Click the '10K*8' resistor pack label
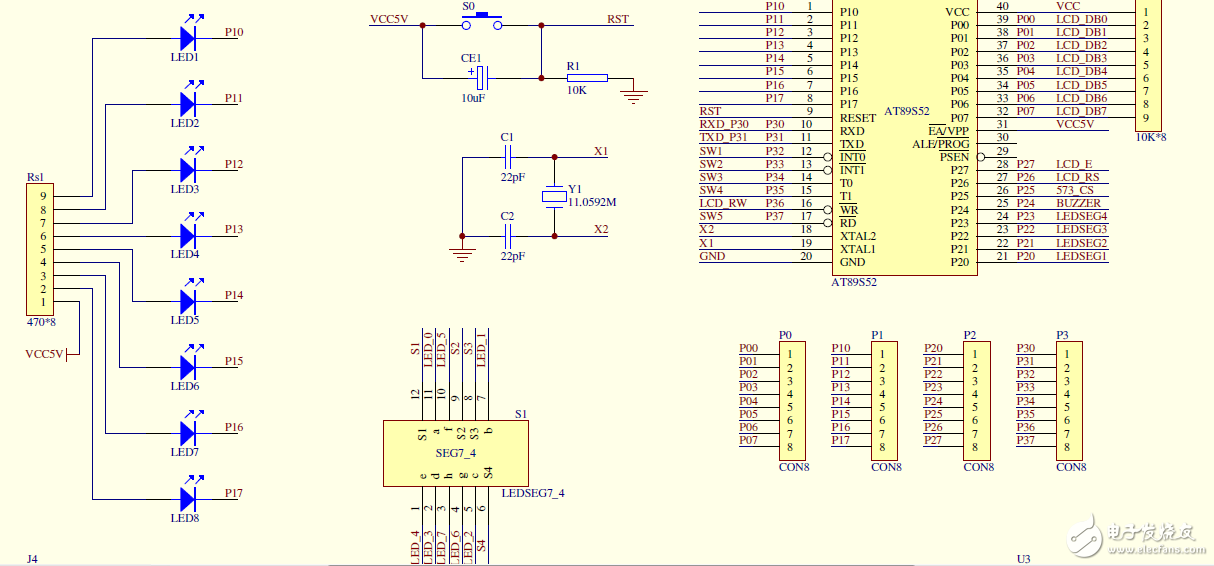Screen dimensions: 1214x566 [x=1151, y=136]
